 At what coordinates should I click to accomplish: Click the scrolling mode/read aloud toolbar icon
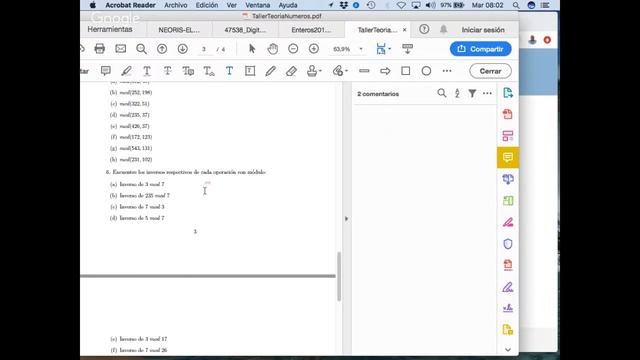coord(407,49)
